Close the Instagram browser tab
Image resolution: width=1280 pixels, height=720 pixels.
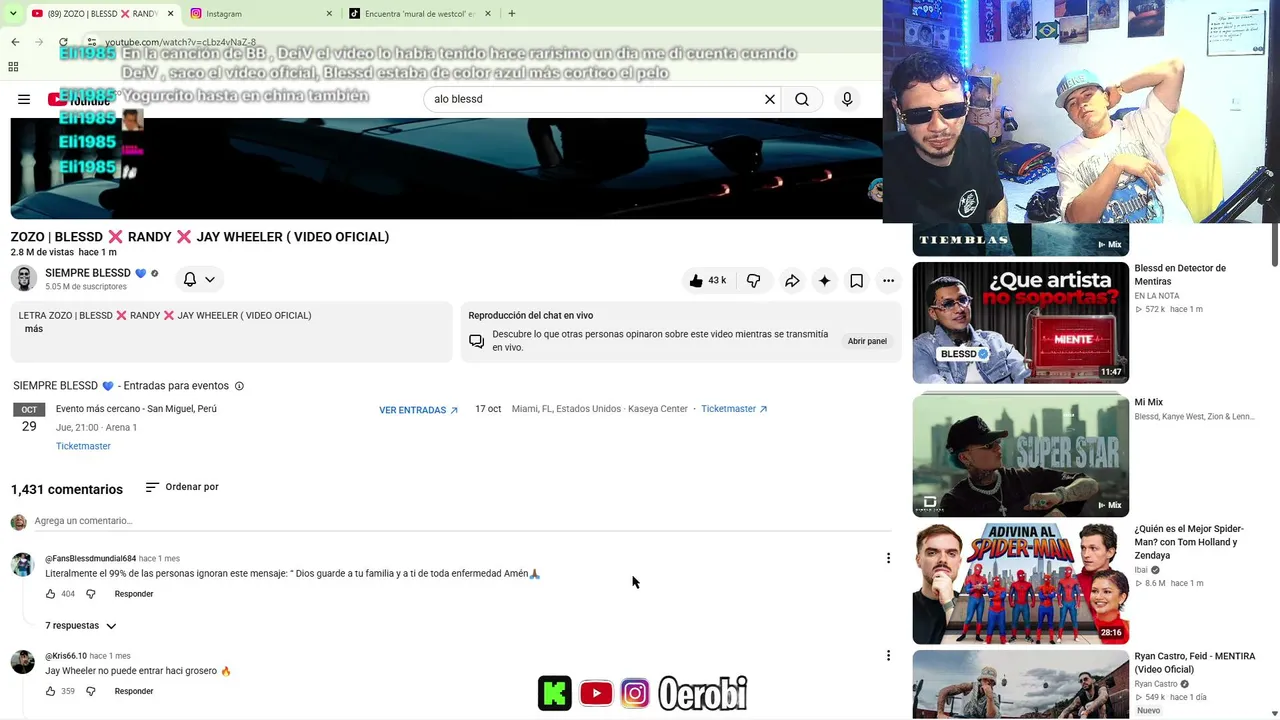330,14
